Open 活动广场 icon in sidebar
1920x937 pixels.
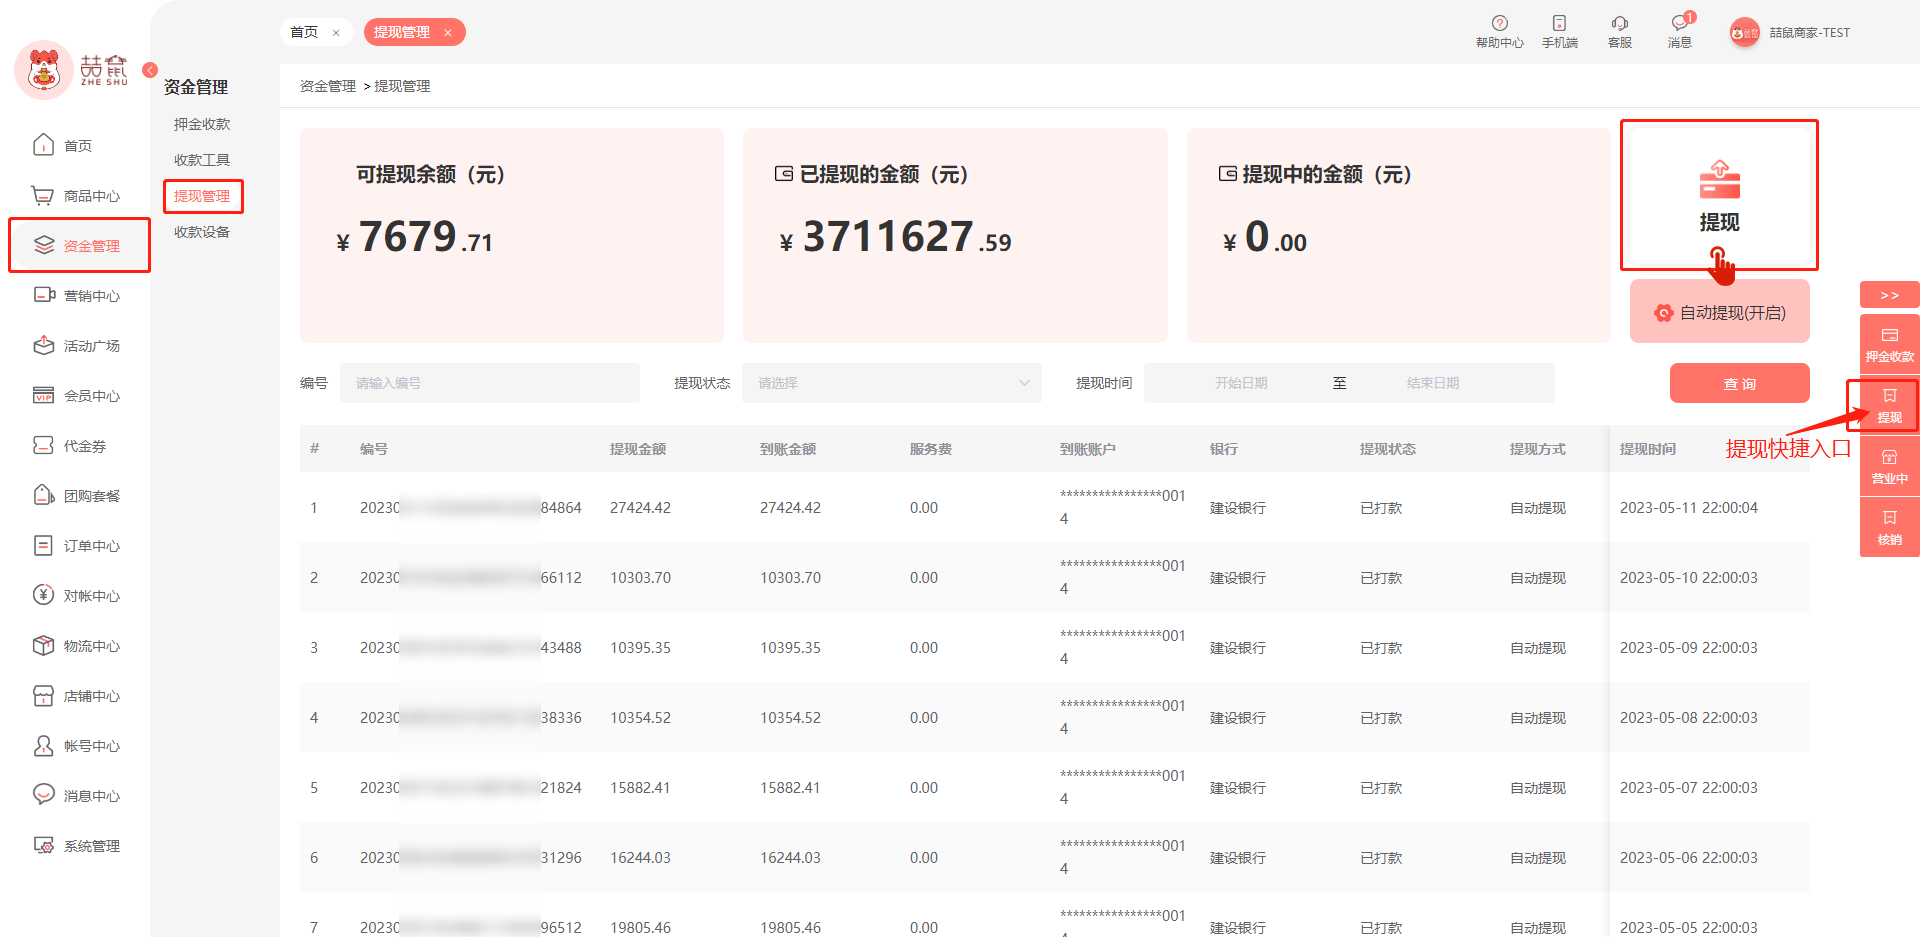(43, 346)
